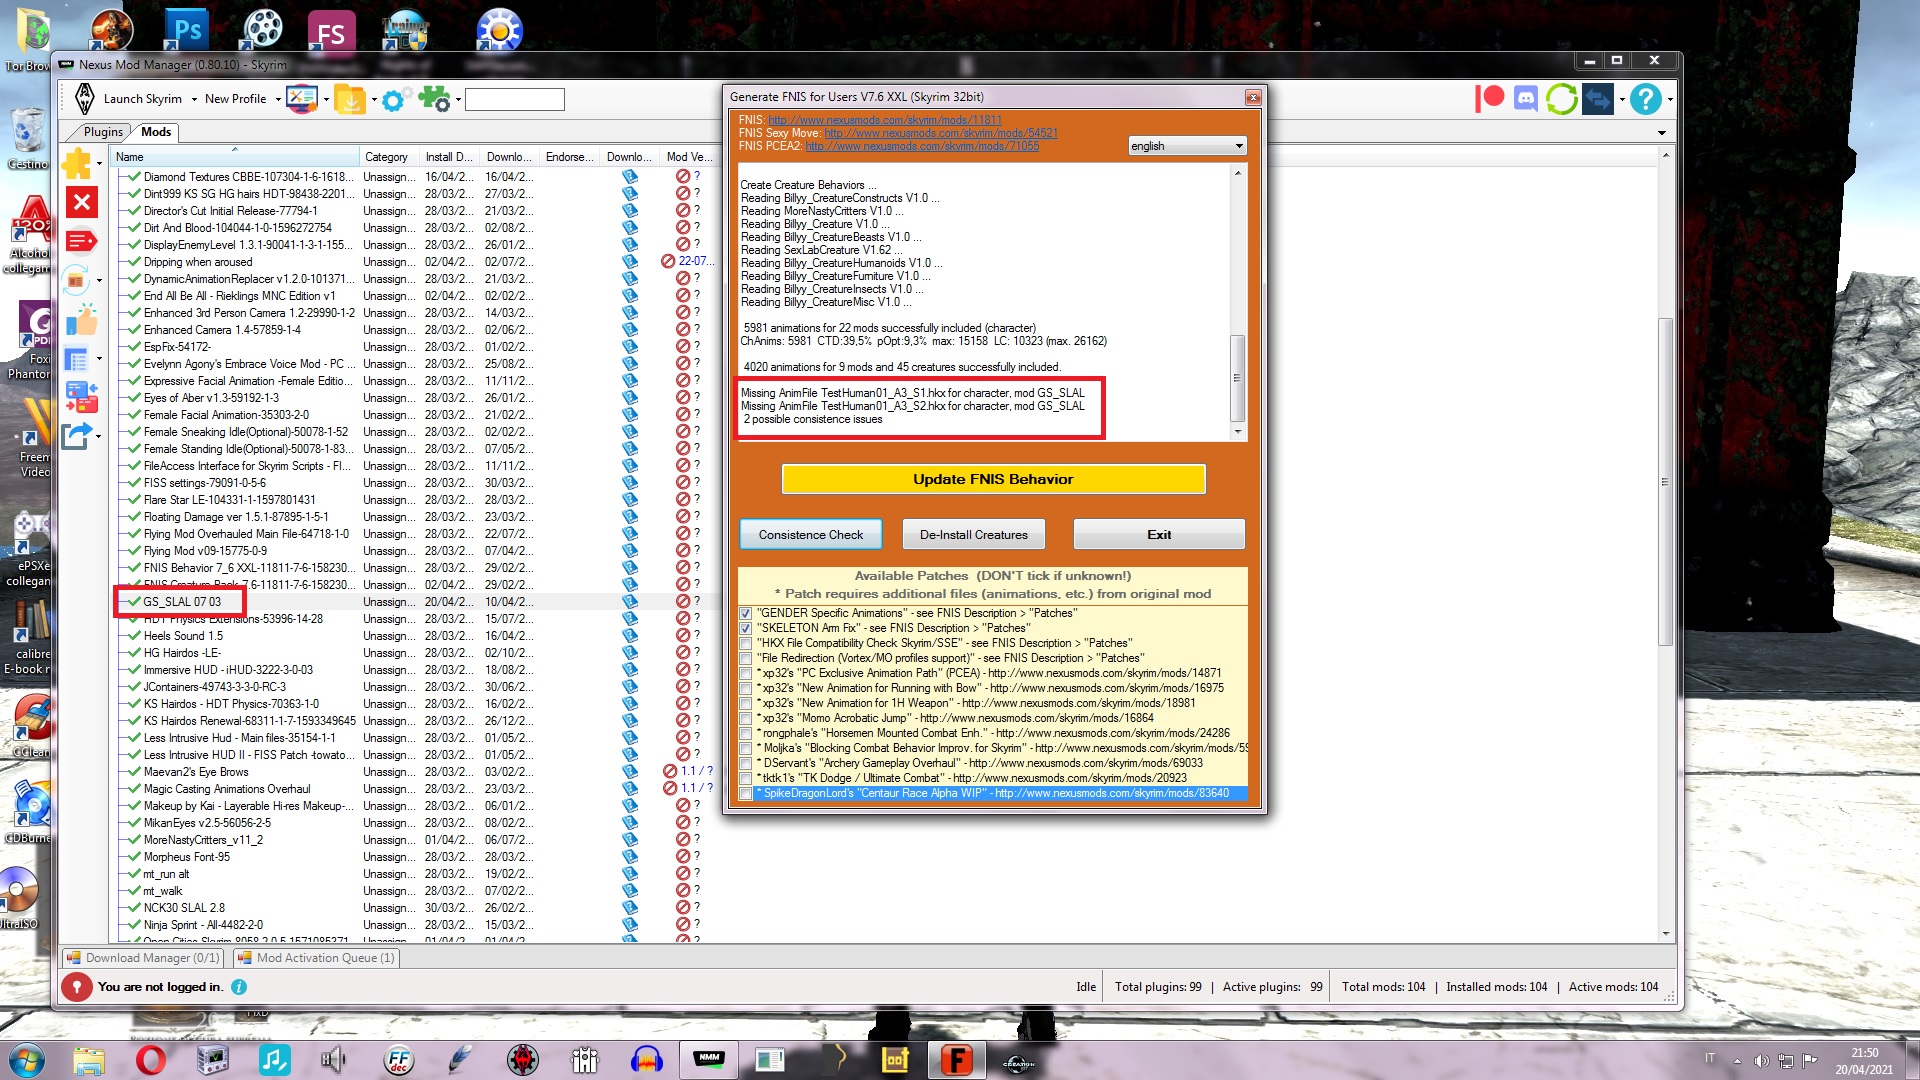
Task: Click the green puzzle piece with gear icon
Action: tap(434, 99)
